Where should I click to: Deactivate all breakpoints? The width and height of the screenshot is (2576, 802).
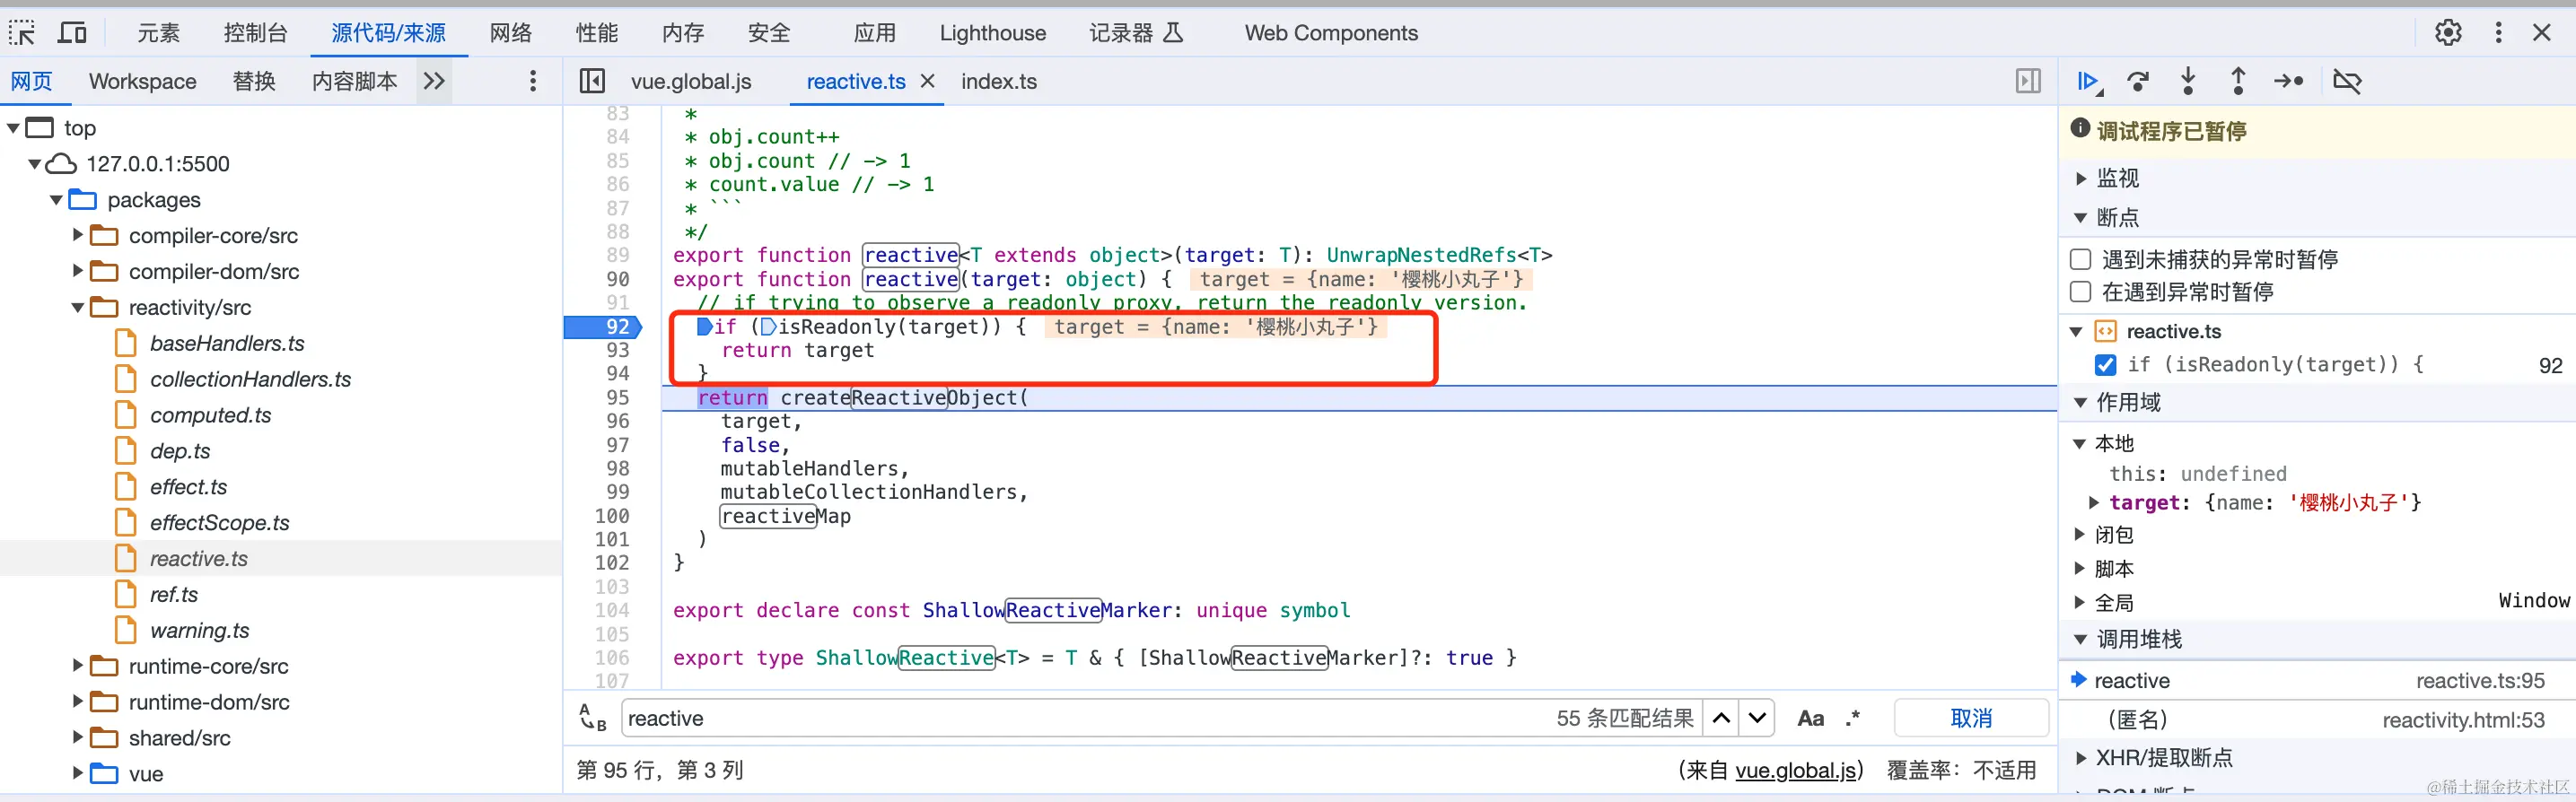tap(2347, 81)
